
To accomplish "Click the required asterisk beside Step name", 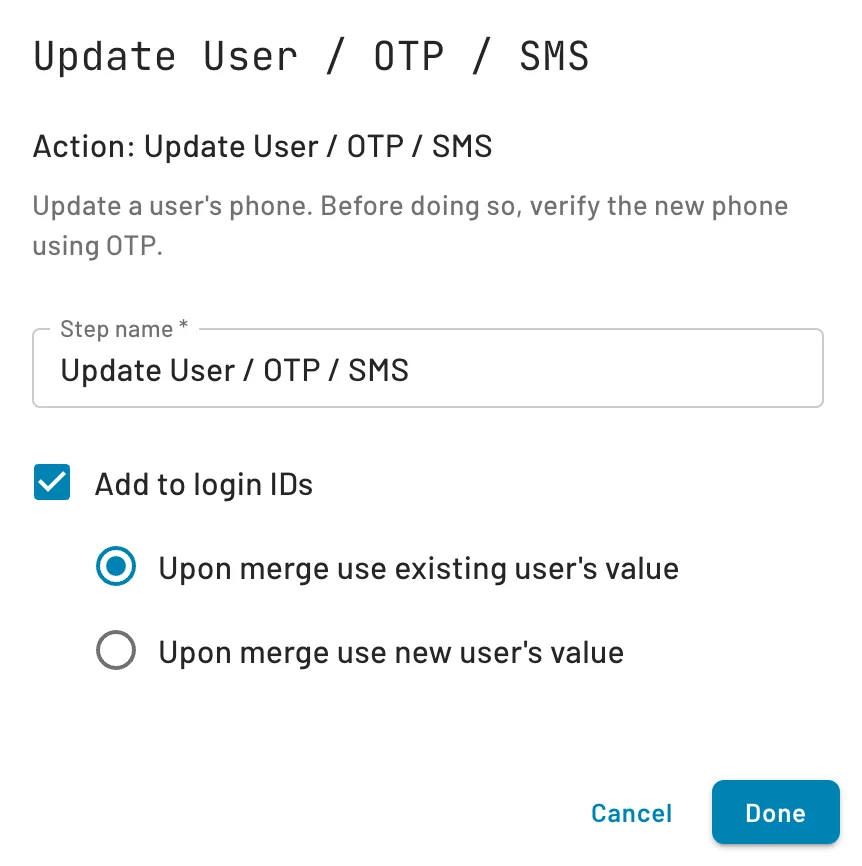I will coord(183,329).
